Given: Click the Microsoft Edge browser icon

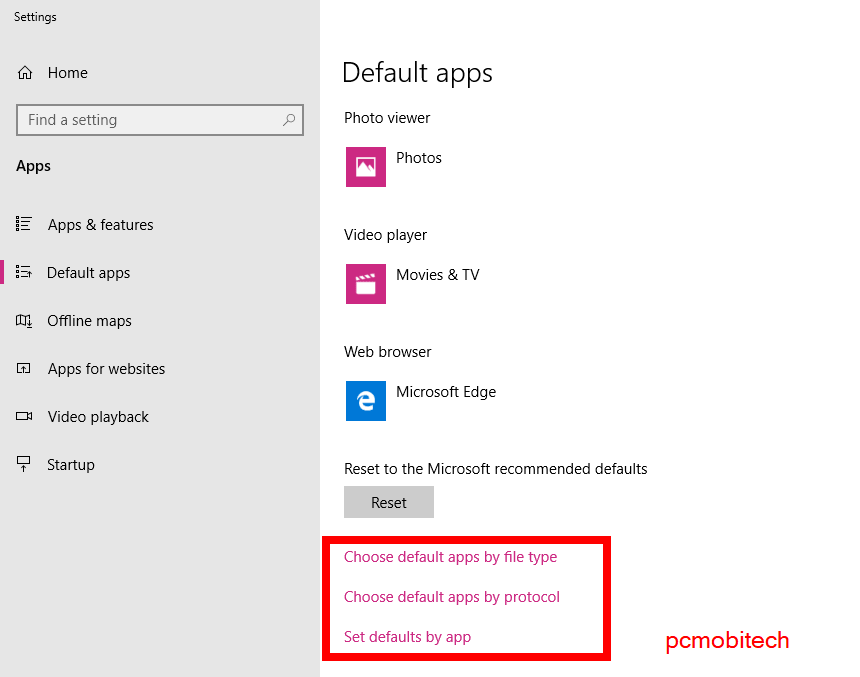Looking at the screenshot, I should 366,400.
